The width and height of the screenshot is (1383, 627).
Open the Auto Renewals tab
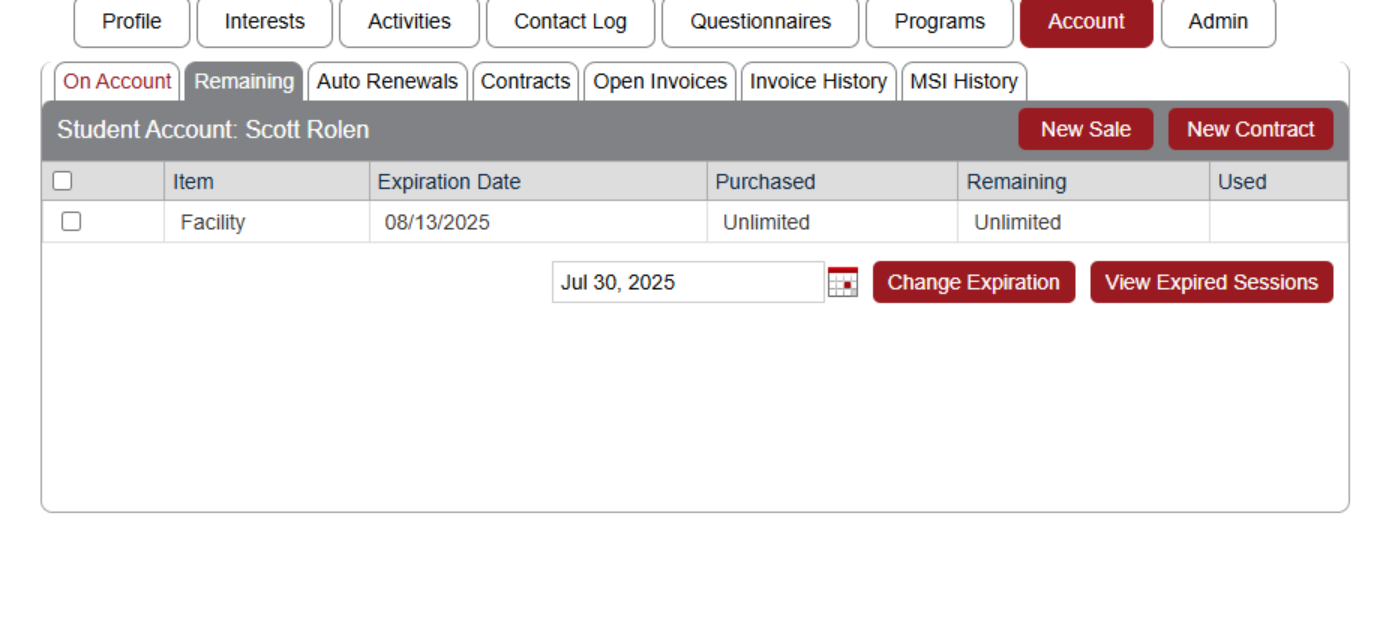point(388,82)
